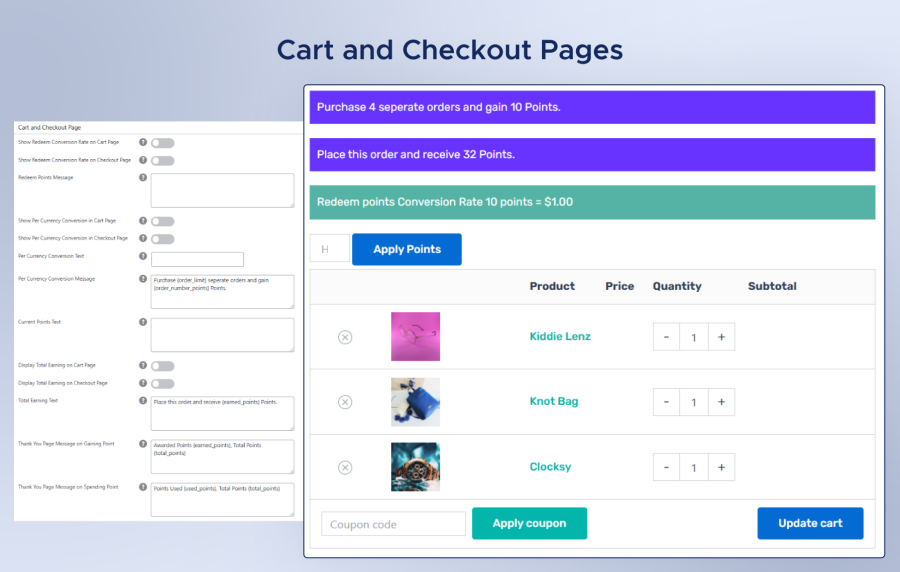The width and height of the screenshot is (900, 572).
Task: Click the Quantity column header
Action: coord(677,286)
